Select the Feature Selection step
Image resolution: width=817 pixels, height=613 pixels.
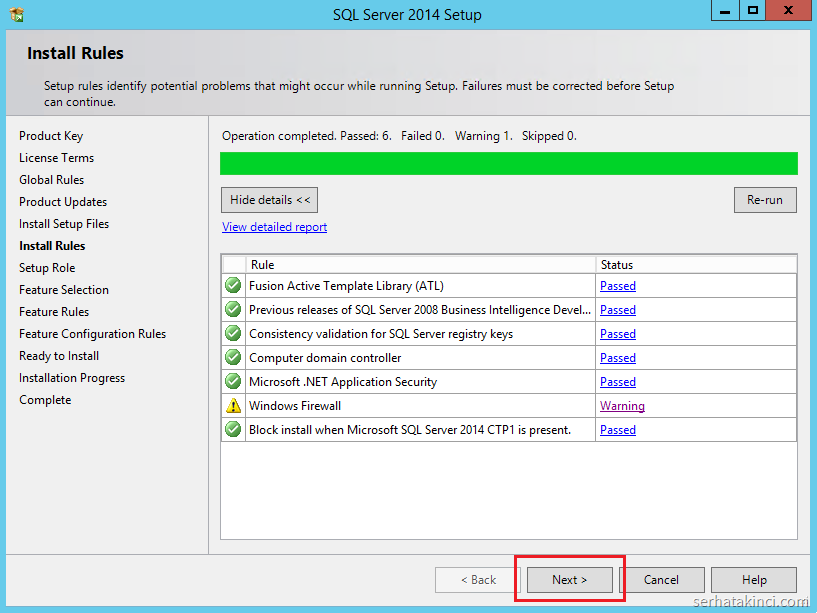coord(64,290)
